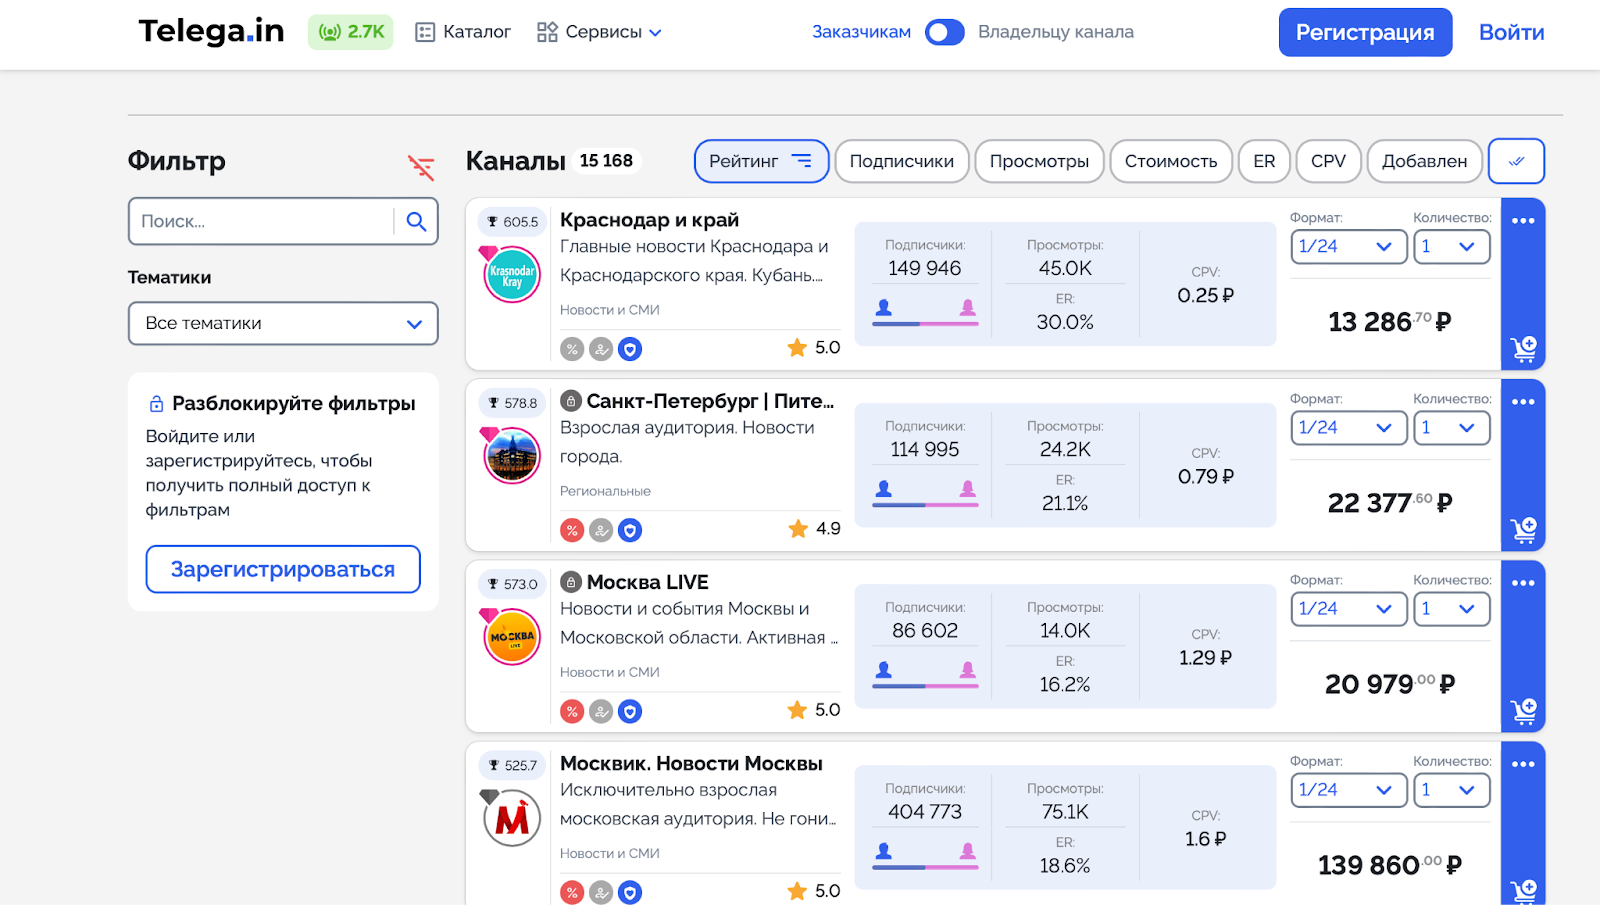Open quantity dropdown for Краснодар и край
1600x905 pixels.
(x=1451, y=246)
